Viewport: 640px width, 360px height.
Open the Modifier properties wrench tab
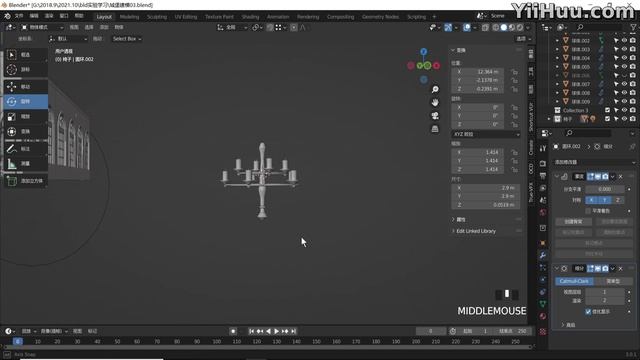pos(543,256)
